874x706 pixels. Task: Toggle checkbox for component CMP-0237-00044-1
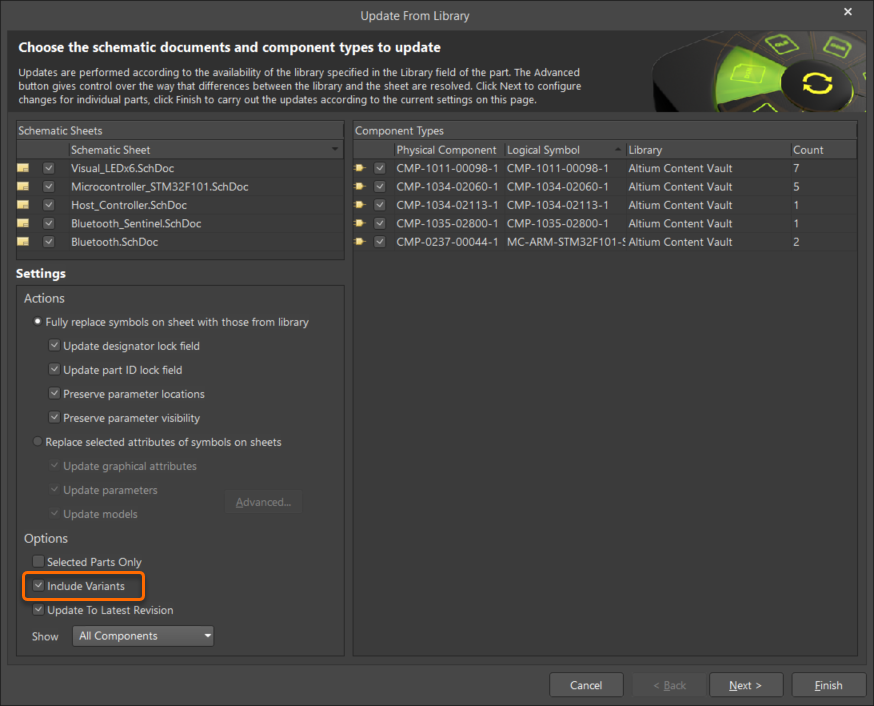click(380, 241)
